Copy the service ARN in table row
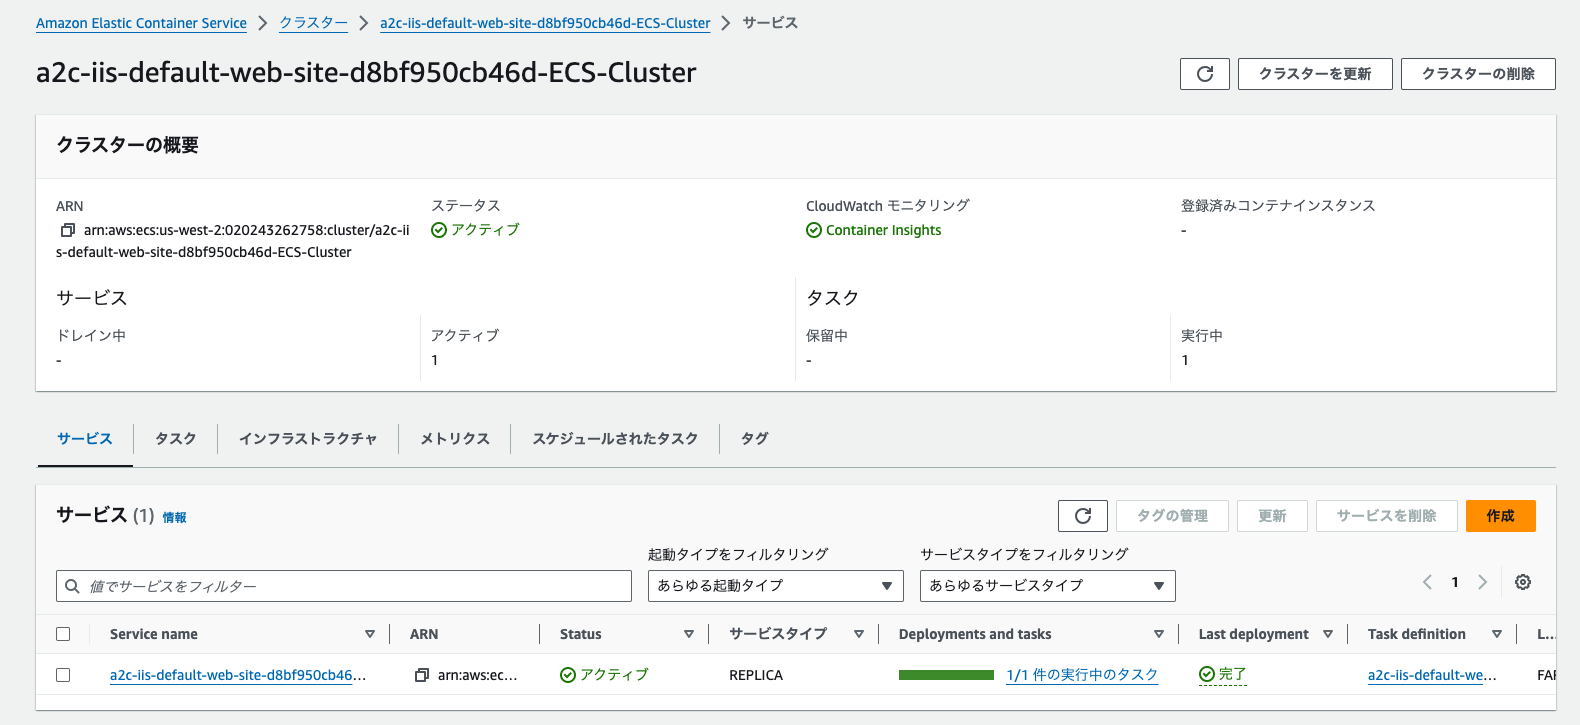 pos(422,675)
